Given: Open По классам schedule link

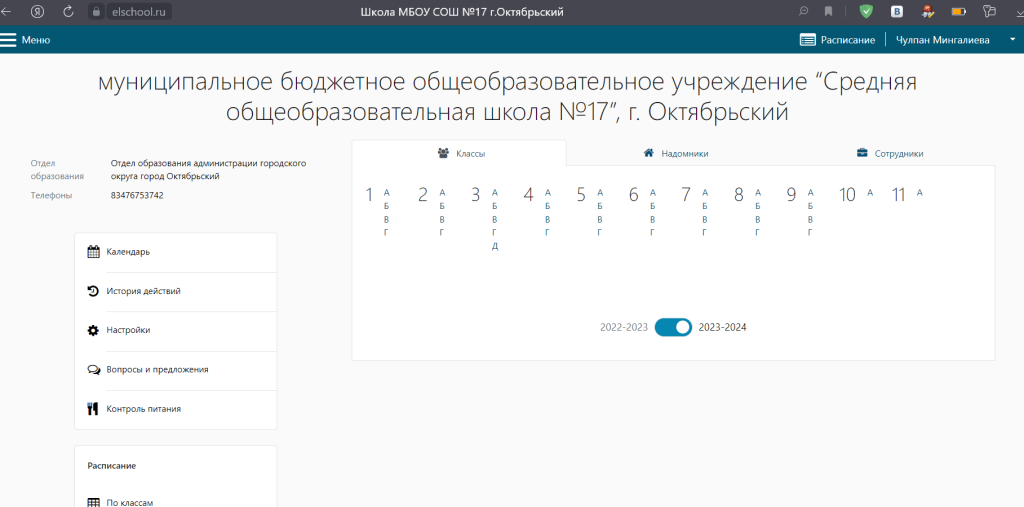Looking at the screenshot, I should (129, 503).
